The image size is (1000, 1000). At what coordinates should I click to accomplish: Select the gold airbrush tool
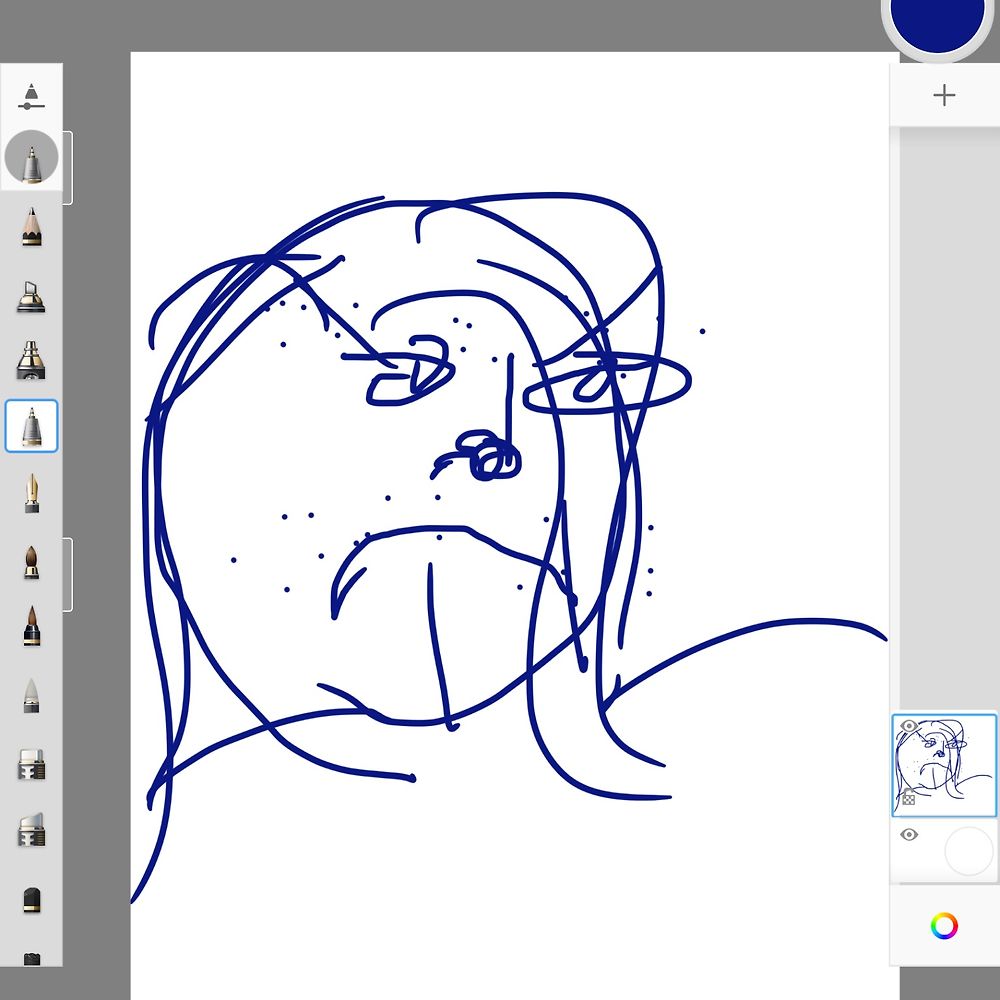[31, 360]
